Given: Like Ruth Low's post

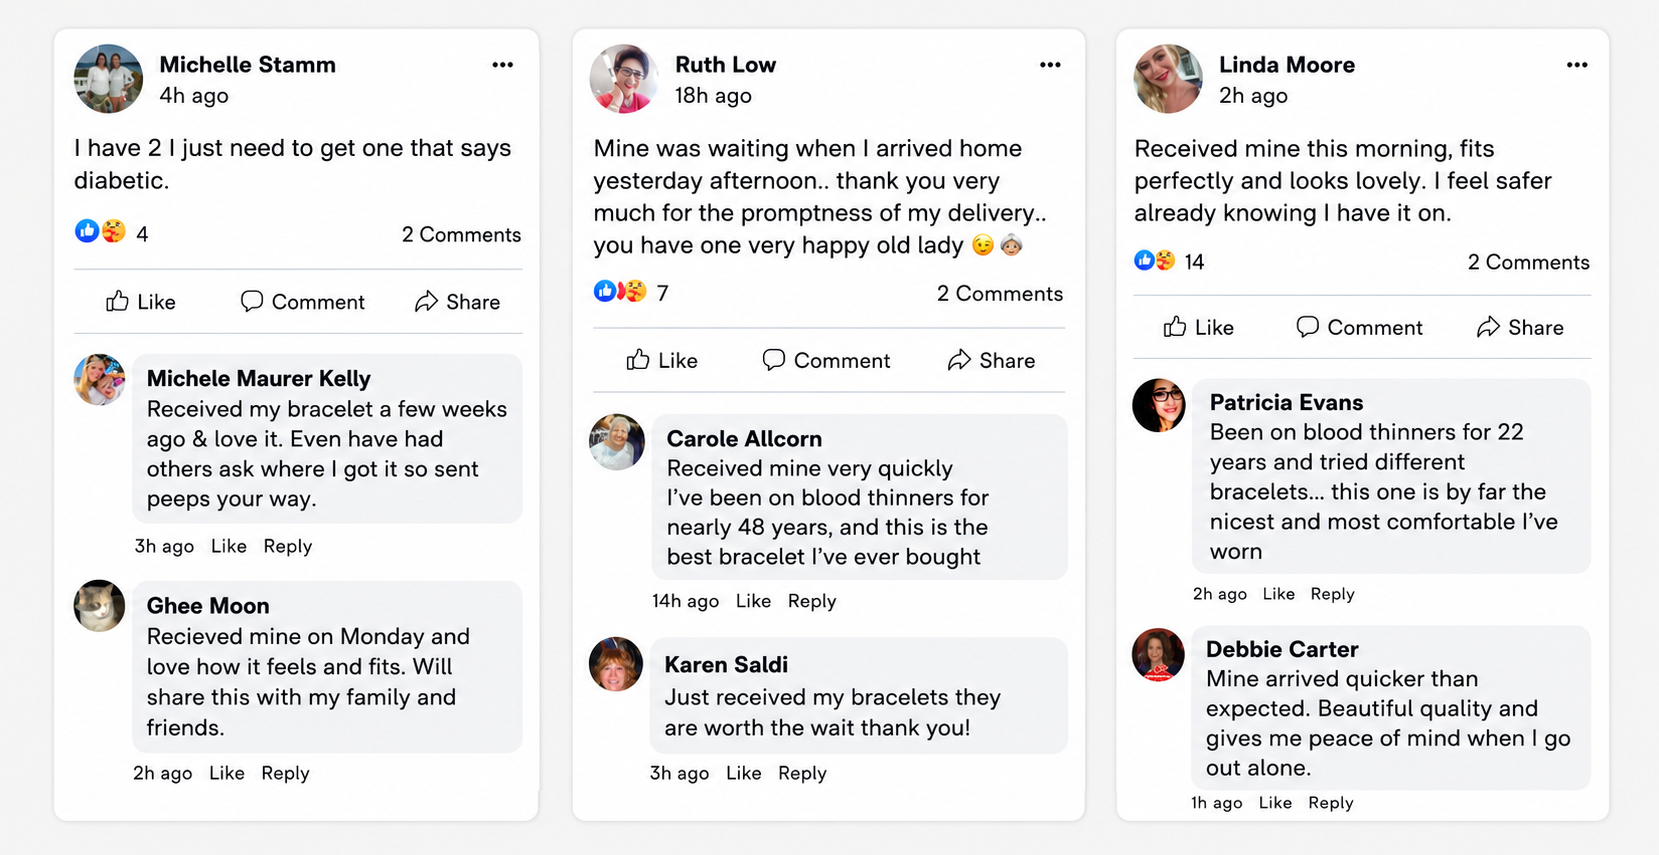Looking at the screenshot, I should pyautogui.click(x=662, y=360).
